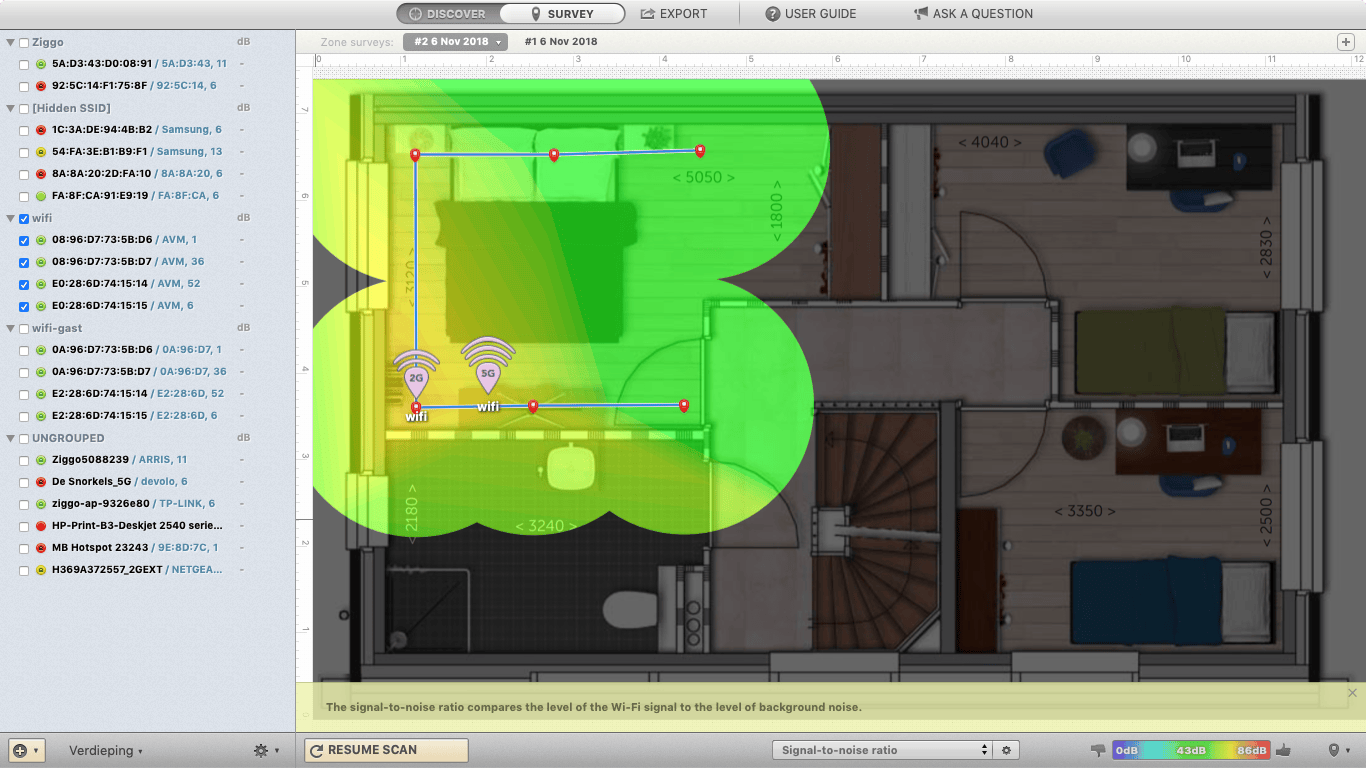Click the 0dB end of color scale
Screen dimensions: 1366x768
[x=1127, y=750]
